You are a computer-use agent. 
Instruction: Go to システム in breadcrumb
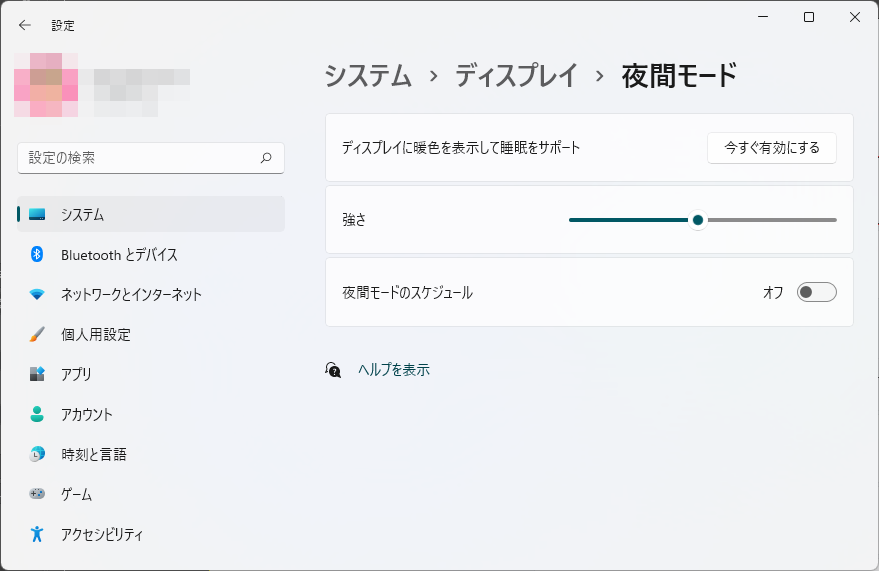[368, 76]
